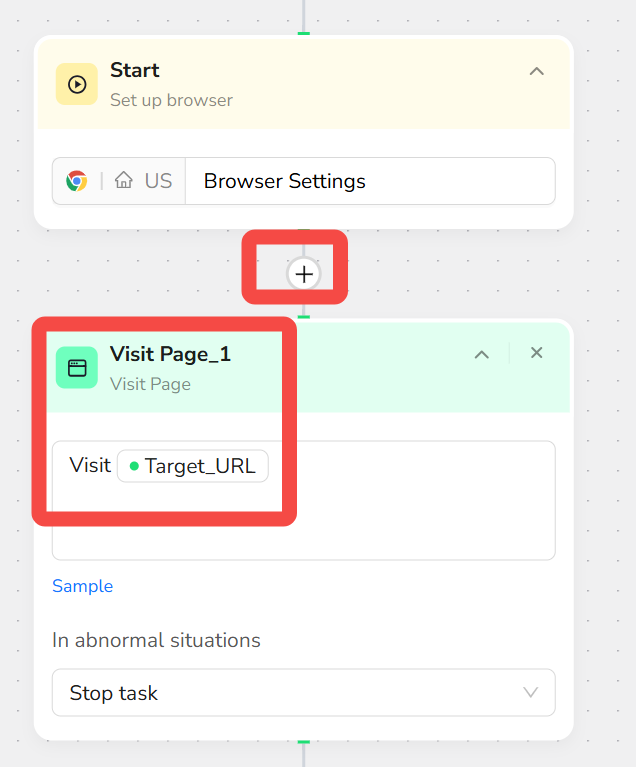This screenshot has width=636, height=767.
Task: Remove the Visit Page_1 node
Action: tap(537, 353)
